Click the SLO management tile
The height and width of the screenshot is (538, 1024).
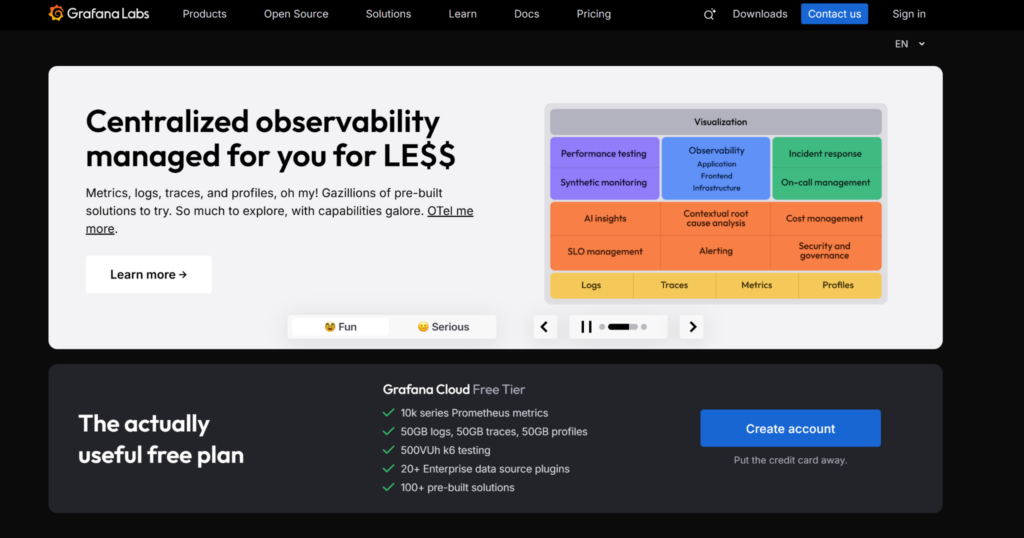tap(605, 251)
